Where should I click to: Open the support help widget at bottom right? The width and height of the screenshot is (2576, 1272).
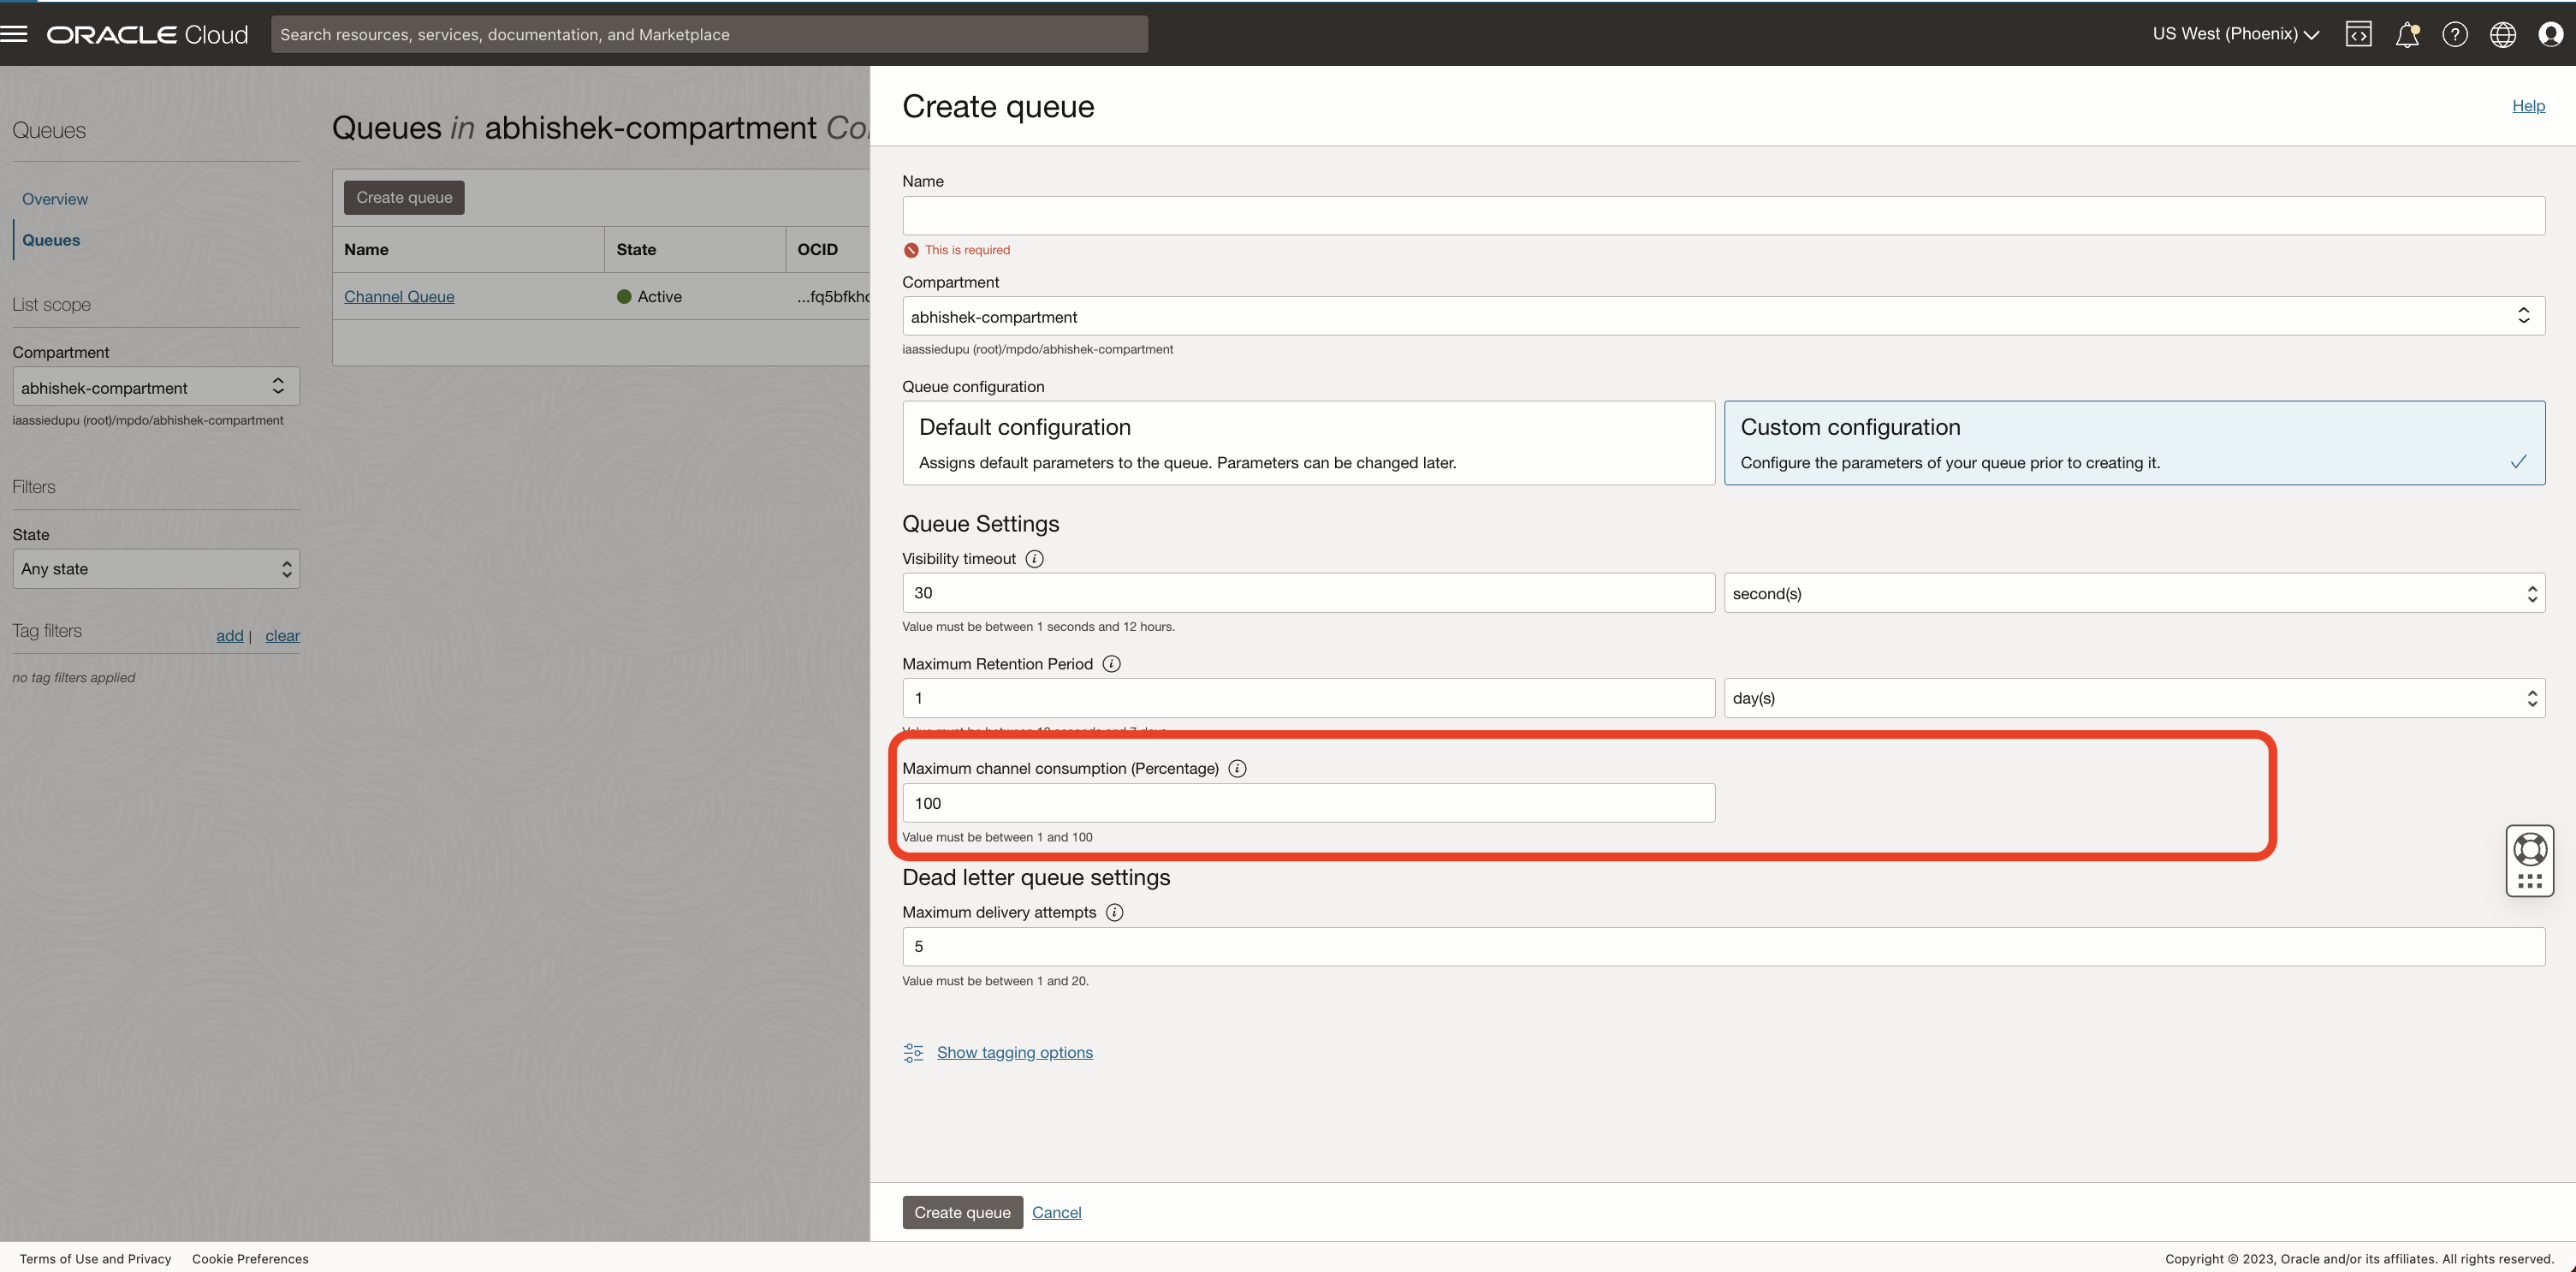tap(2530, 860)
